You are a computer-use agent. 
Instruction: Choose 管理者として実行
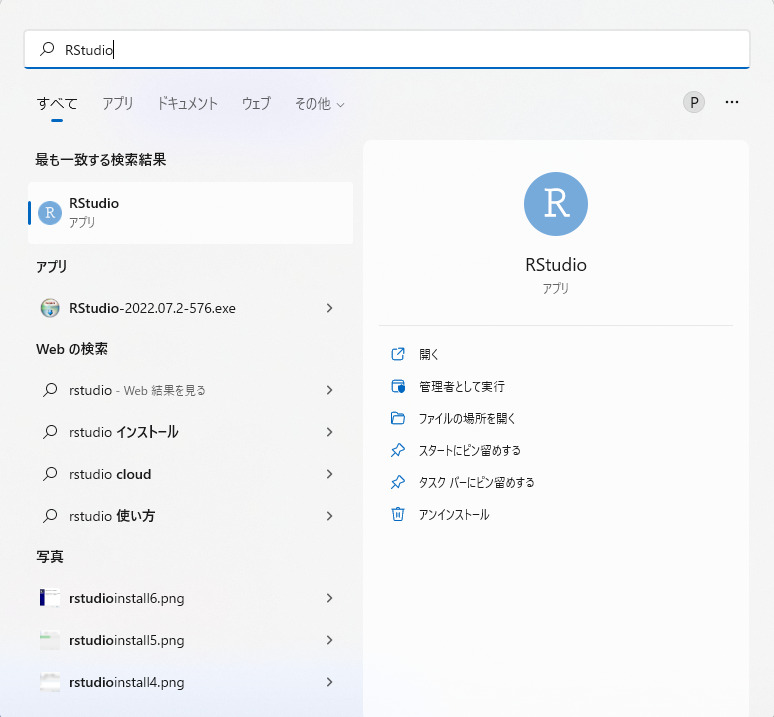(x=462, y=386)
